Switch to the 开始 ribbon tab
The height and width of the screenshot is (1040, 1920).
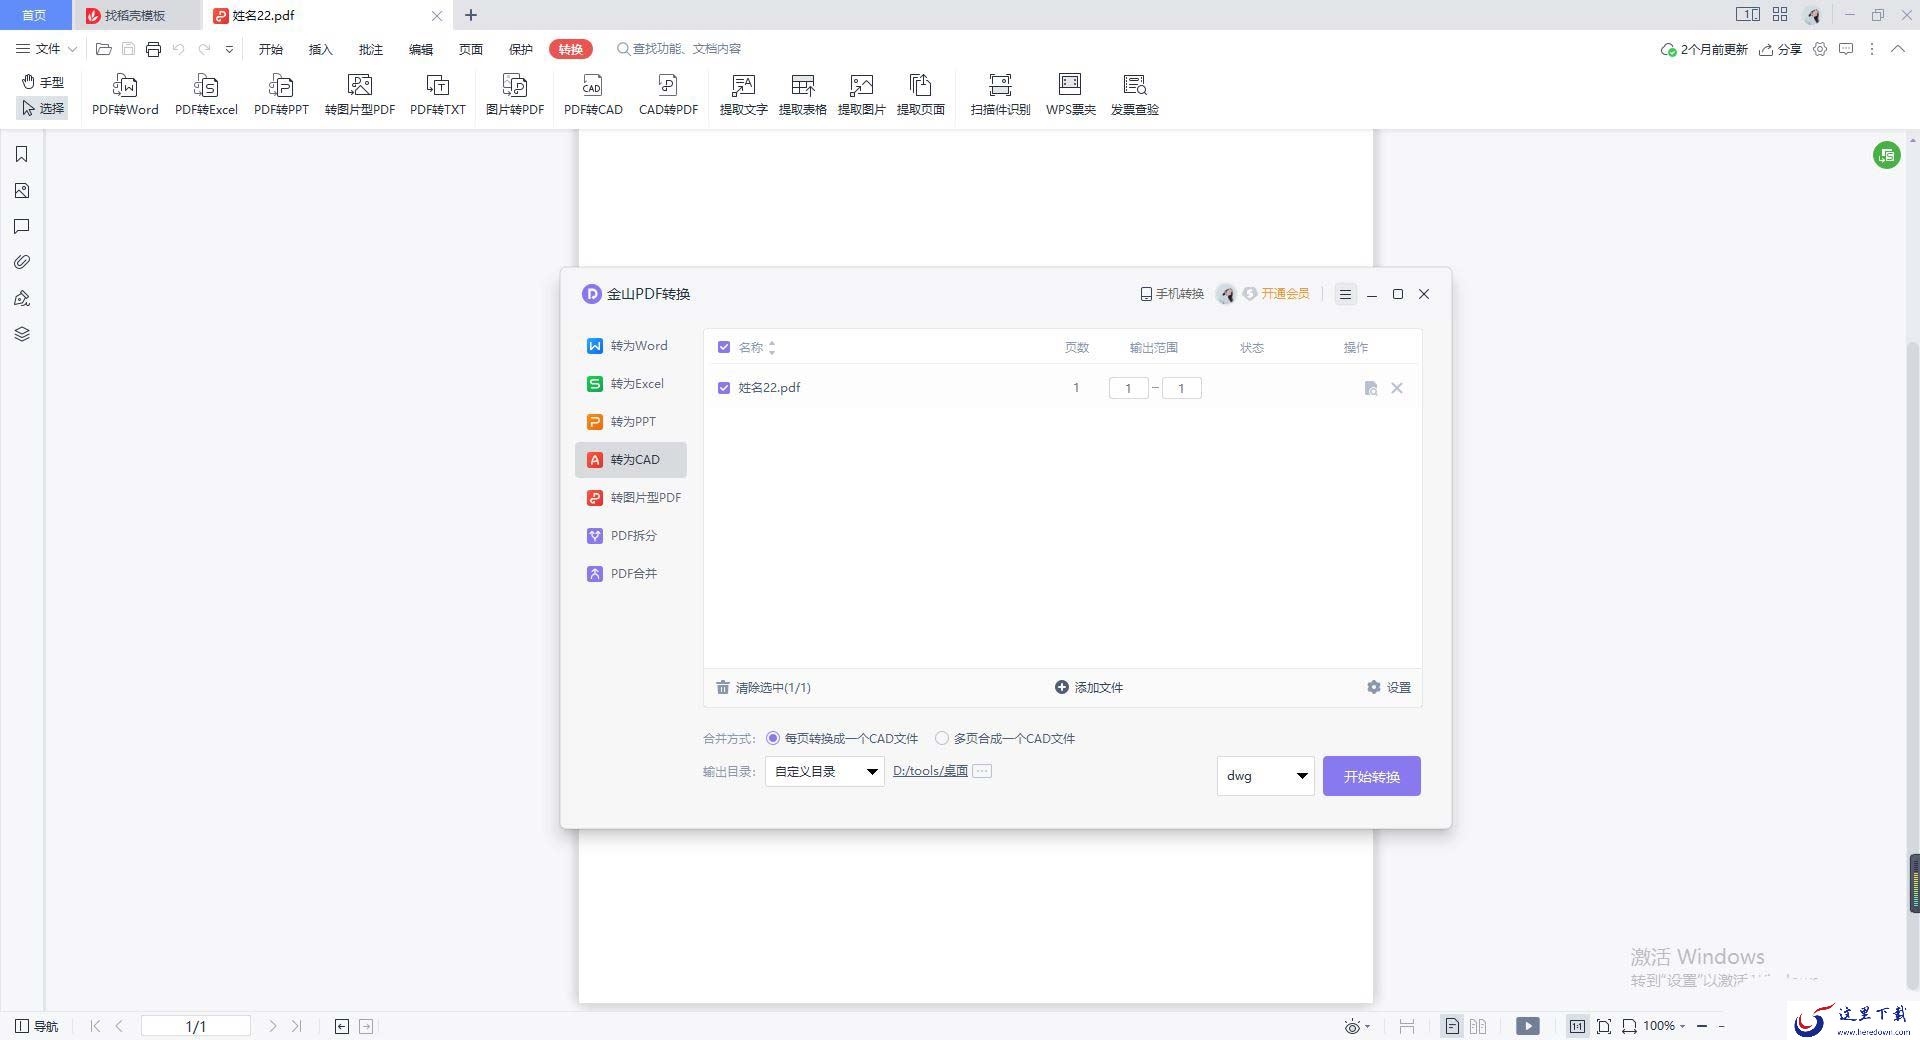coord(270,49)
